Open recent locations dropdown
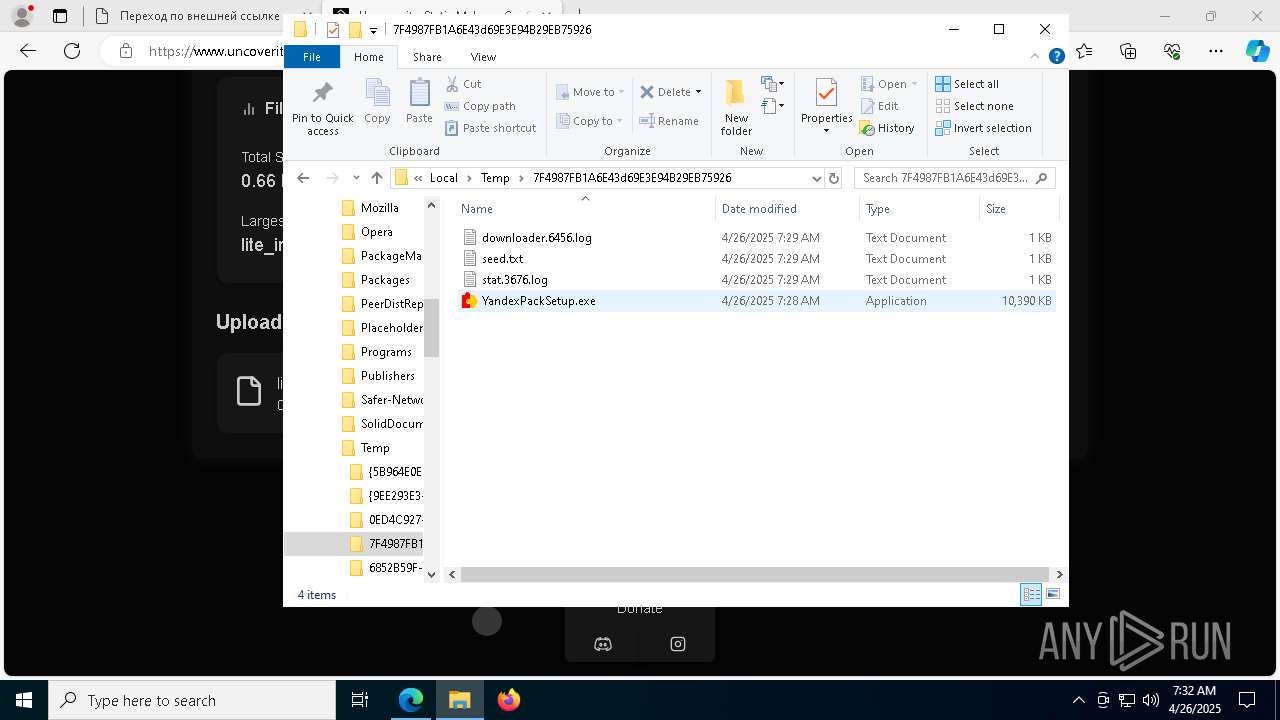 [356, 178]
